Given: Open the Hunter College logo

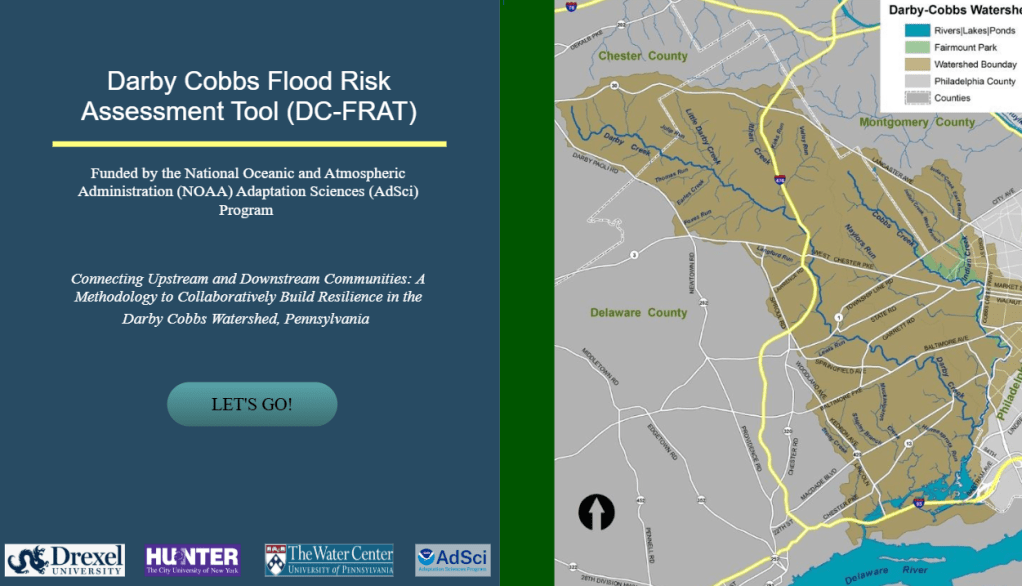Looking at the screenshot, I should point(193,560).
